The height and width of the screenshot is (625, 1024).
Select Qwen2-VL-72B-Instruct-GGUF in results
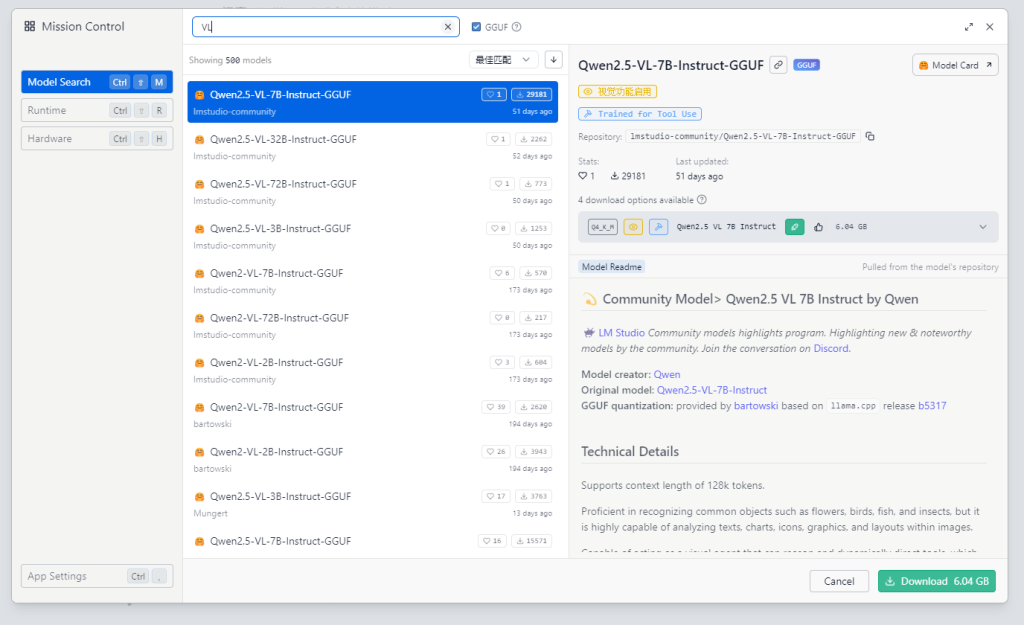coord(372,325)
